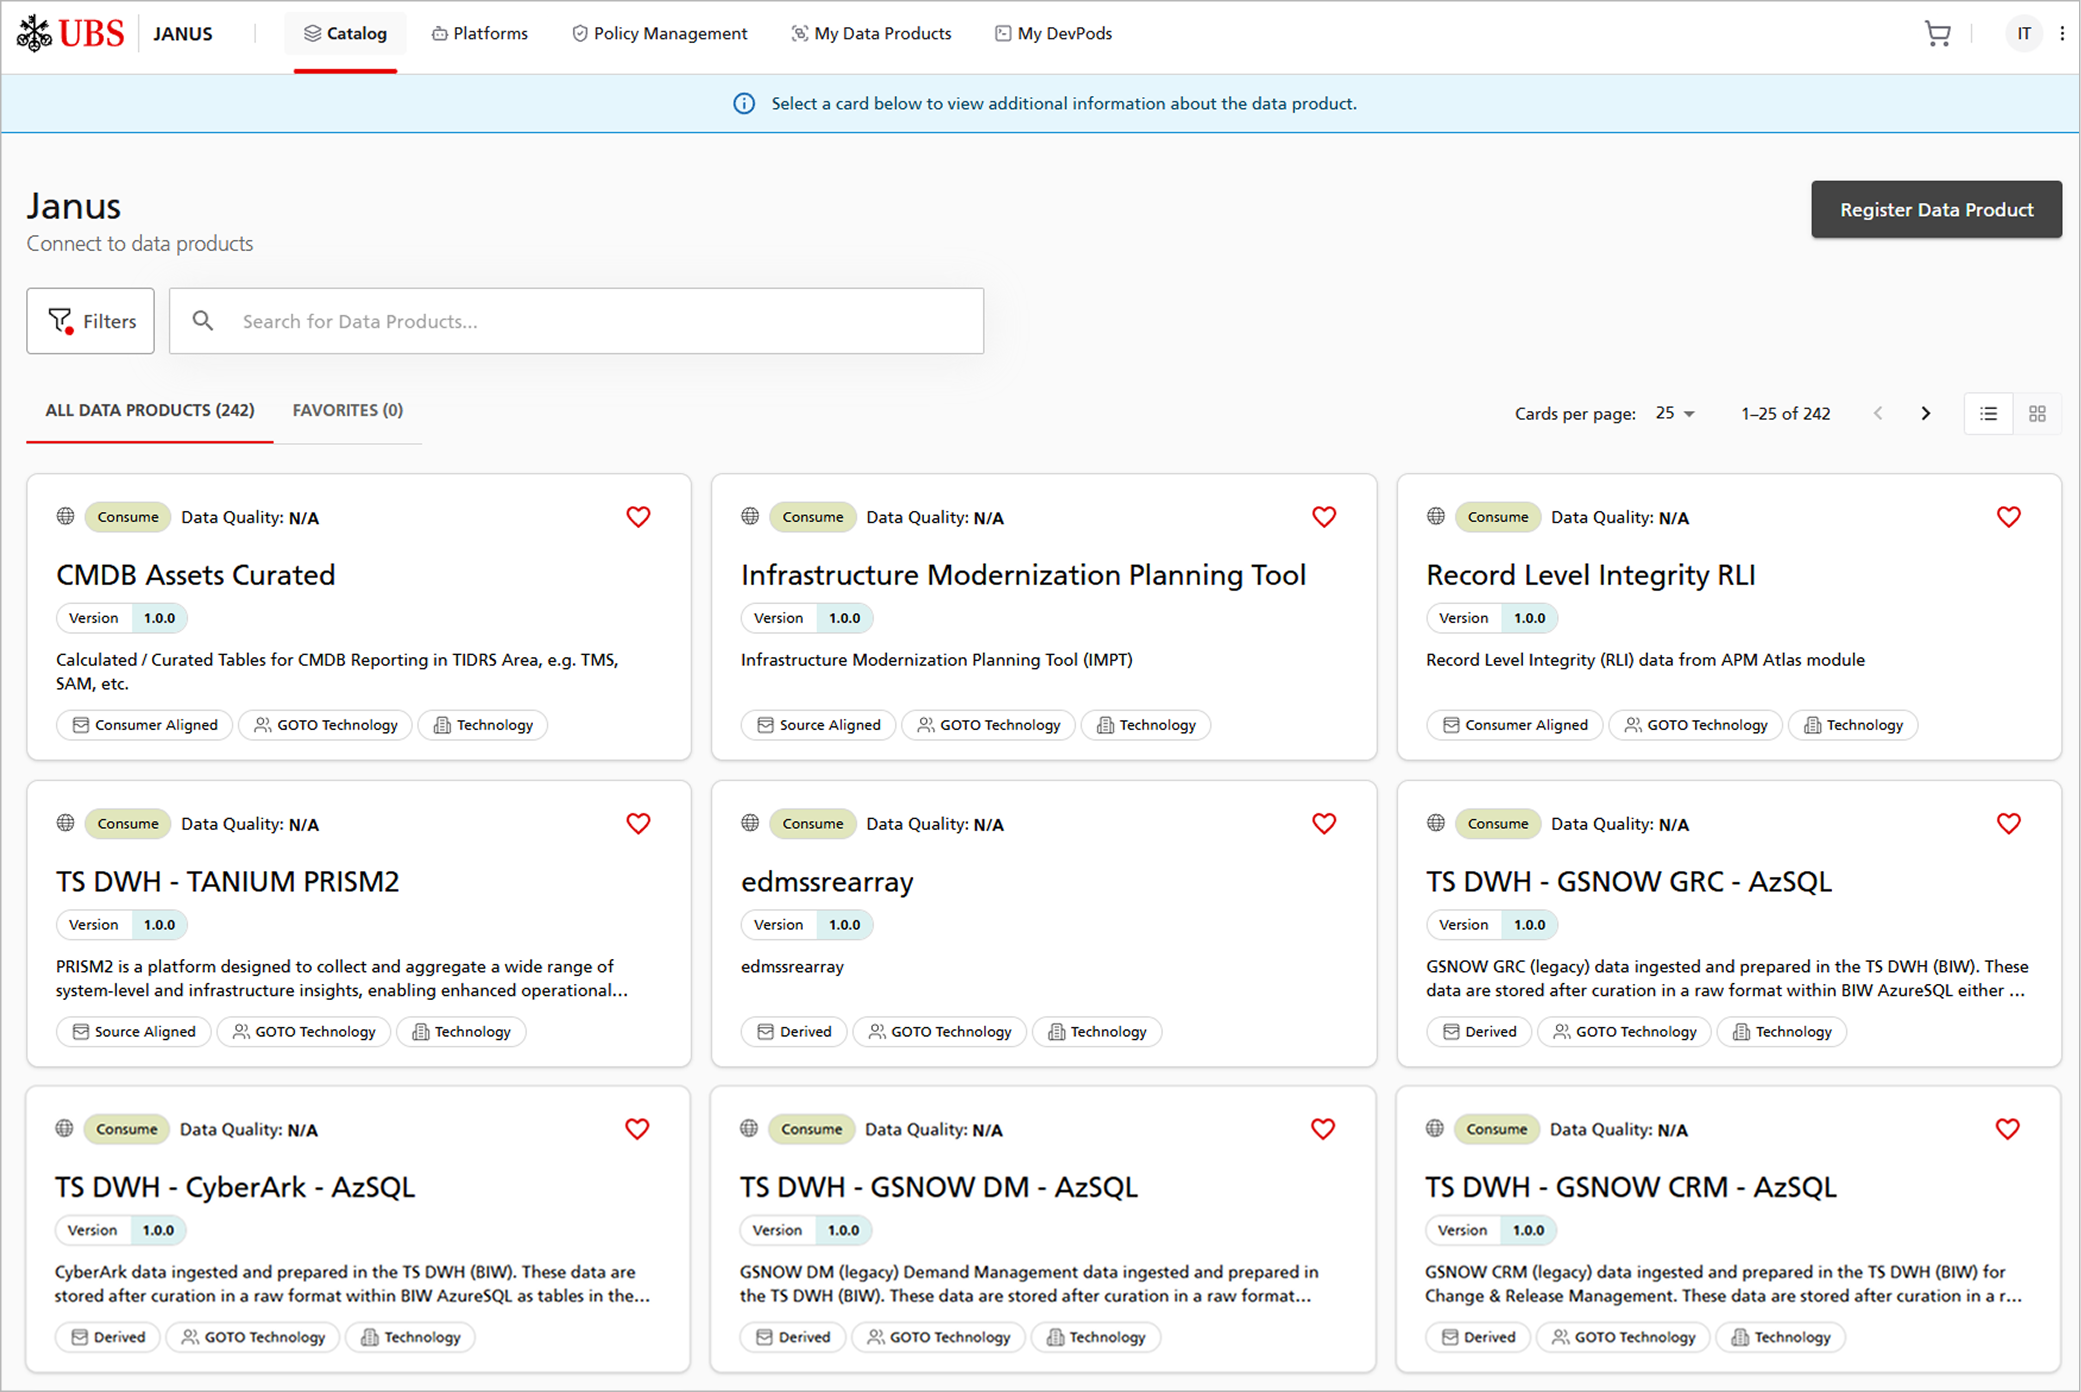Switch to list view layout

tap(1988, 413)
